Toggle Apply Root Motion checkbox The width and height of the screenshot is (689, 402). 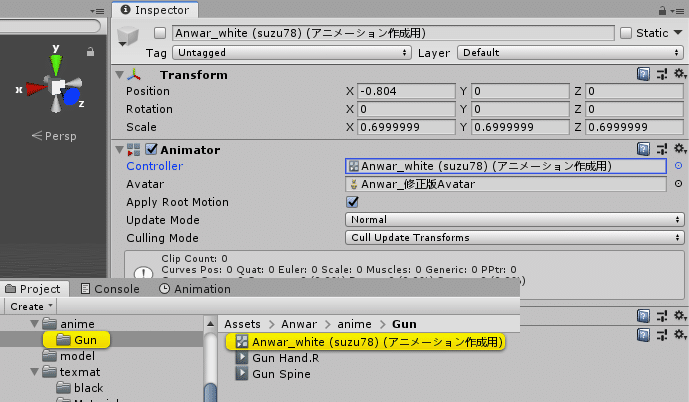pyautogui.click(x=352, y=202)
